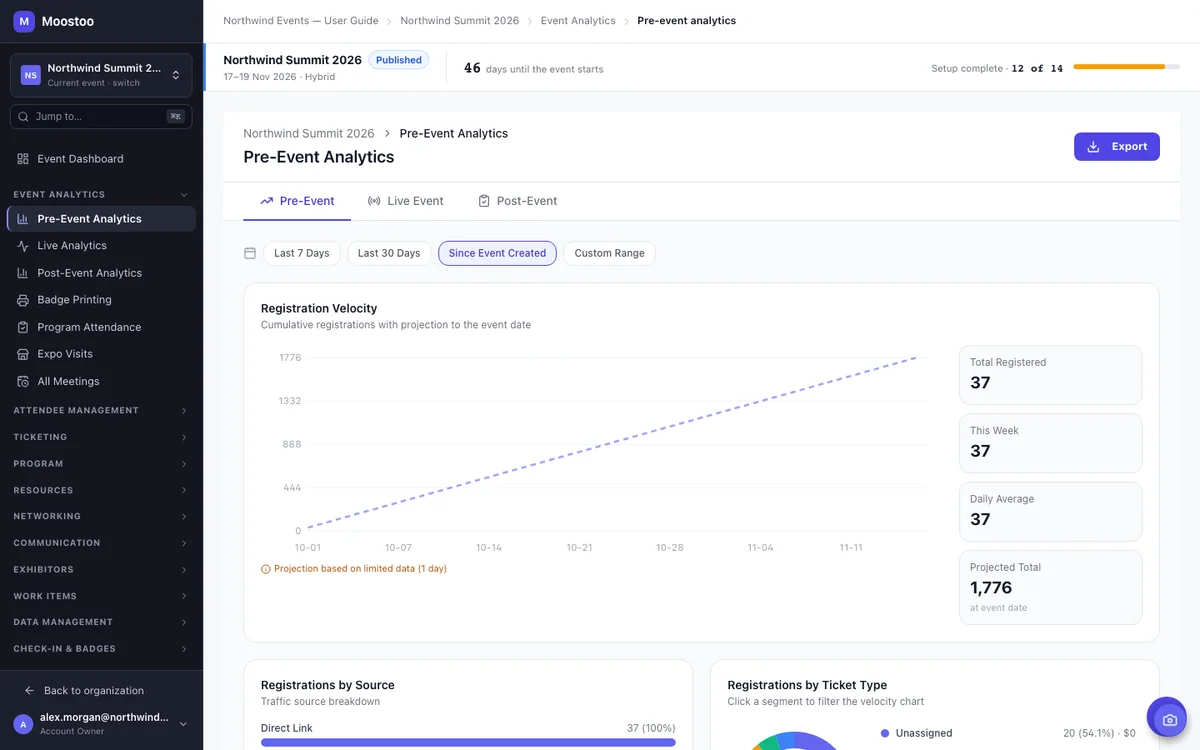Click the This Week stat card
The height and width of the screenshot is (750, 1200).
click(x=1050, y=443)
